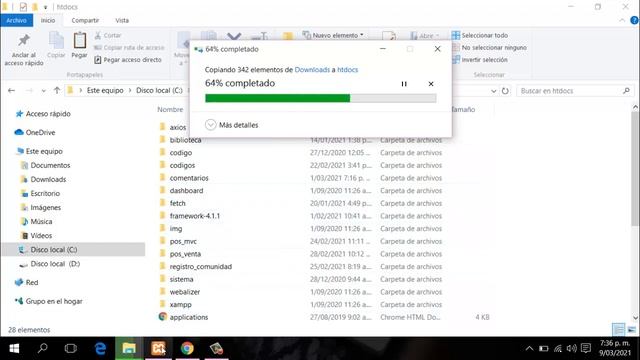Select the dashboard folder
Image resolution: width=640 pixels, height=360 pixels.
click(x=186, y=191)
